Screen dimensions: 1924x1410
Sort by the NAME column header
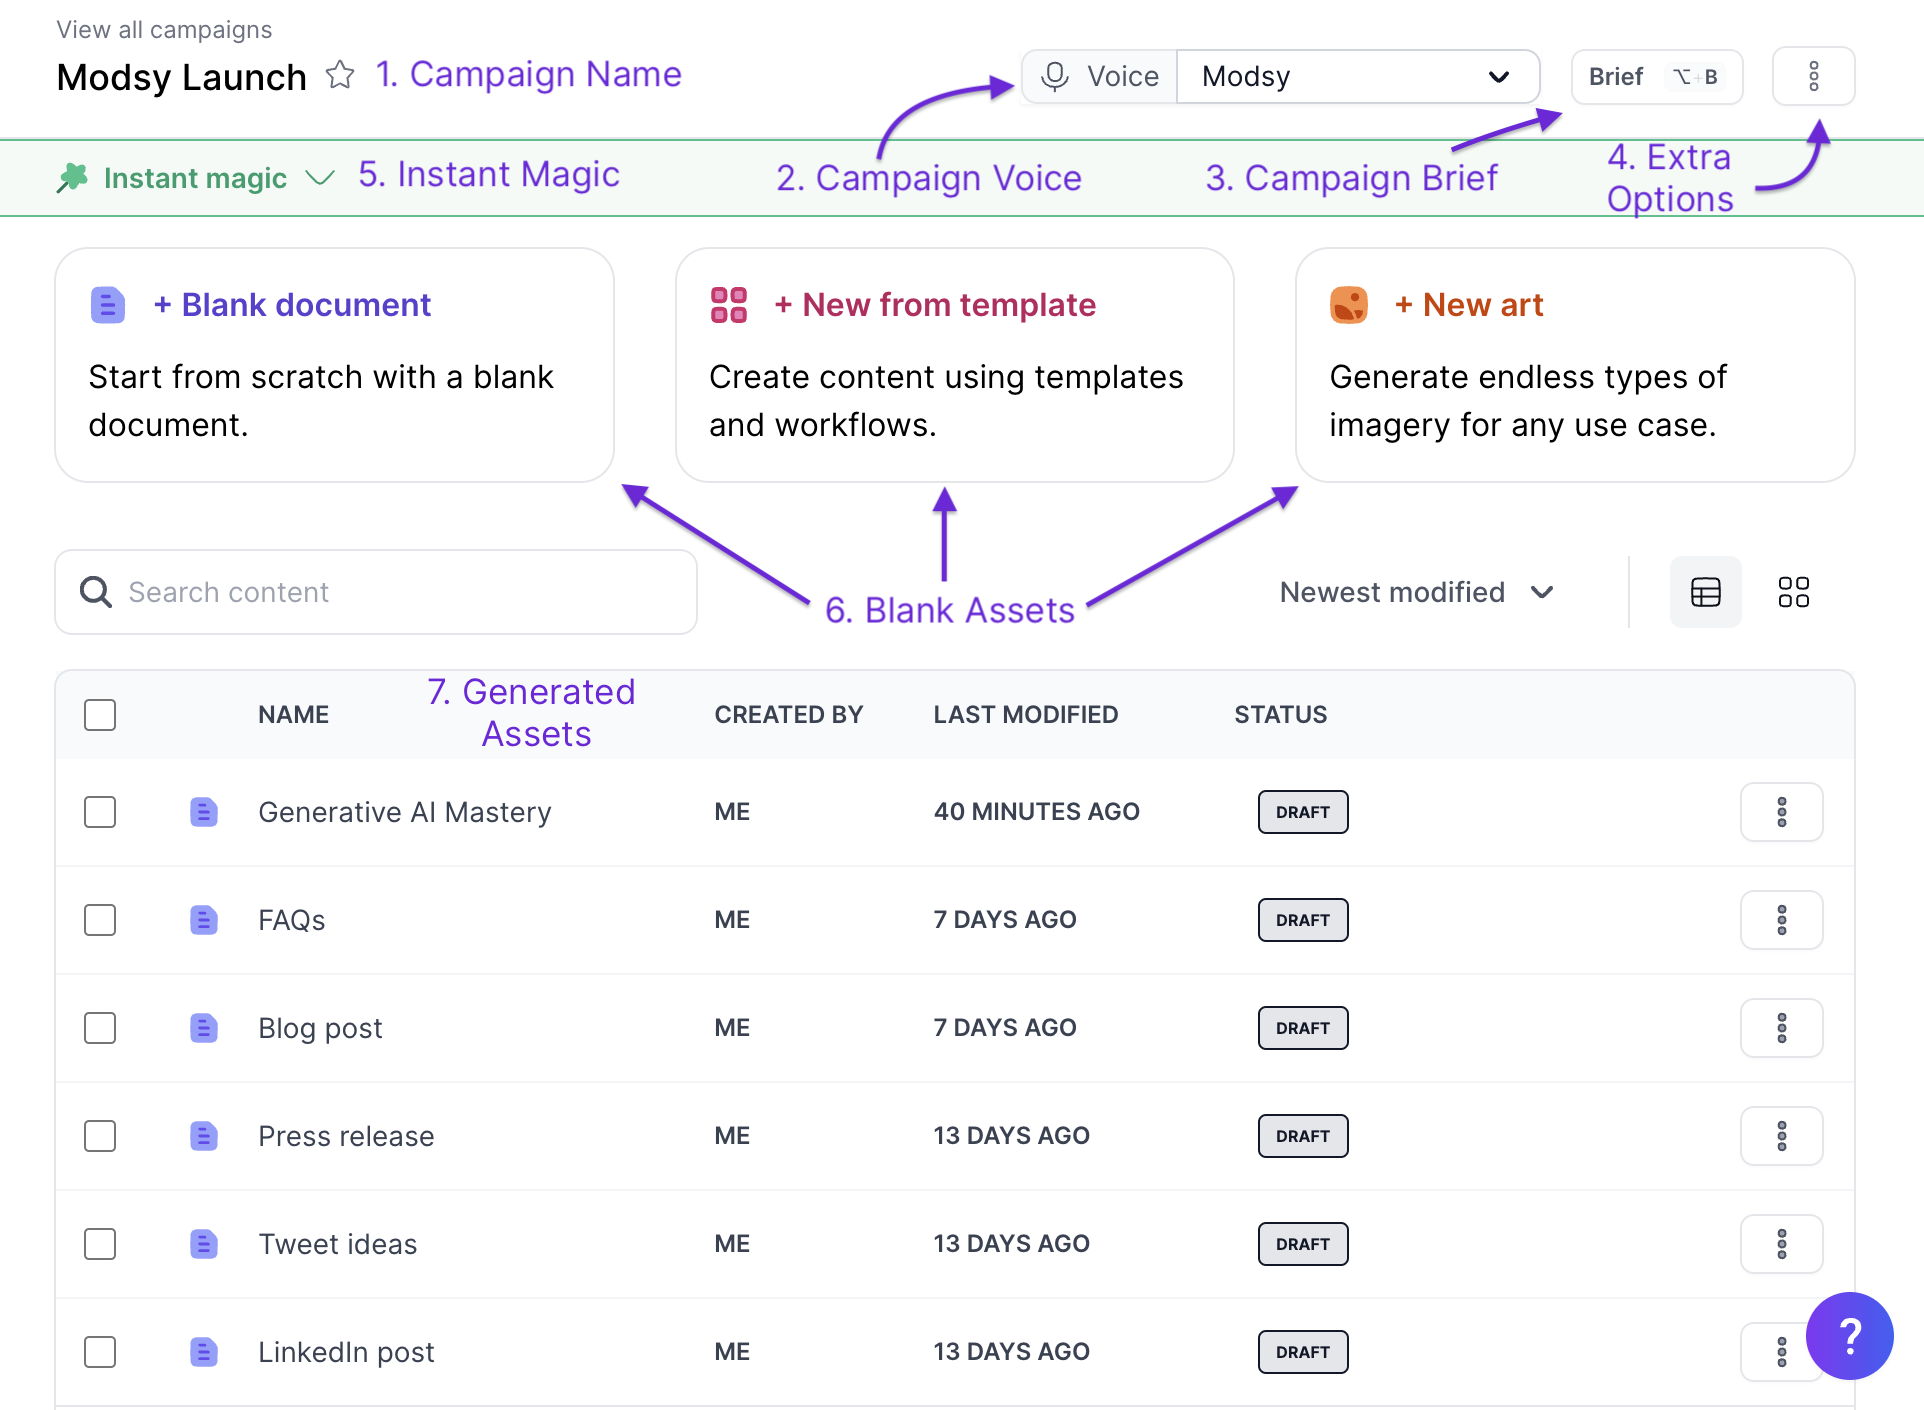[293, 715]
